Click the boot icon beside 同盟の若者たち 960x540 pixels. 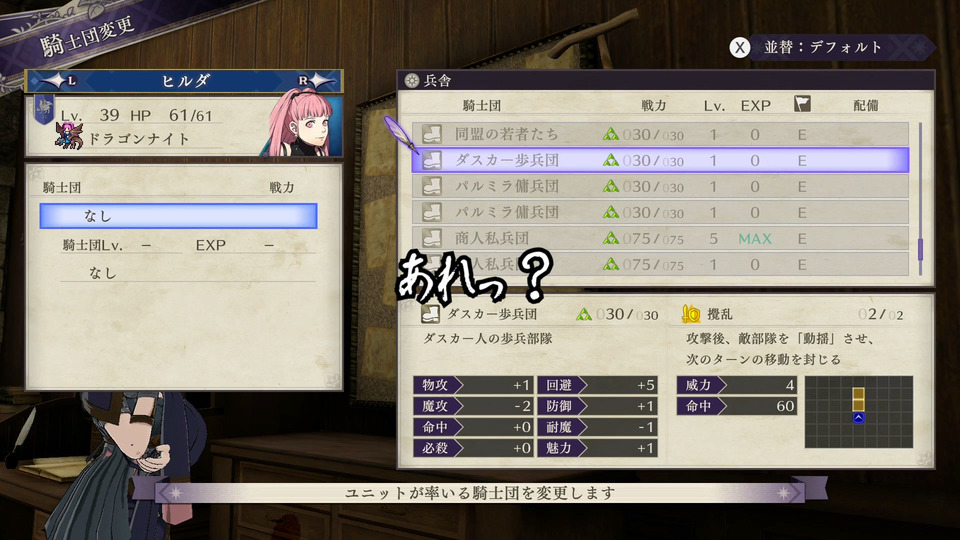tap(432, 134)
